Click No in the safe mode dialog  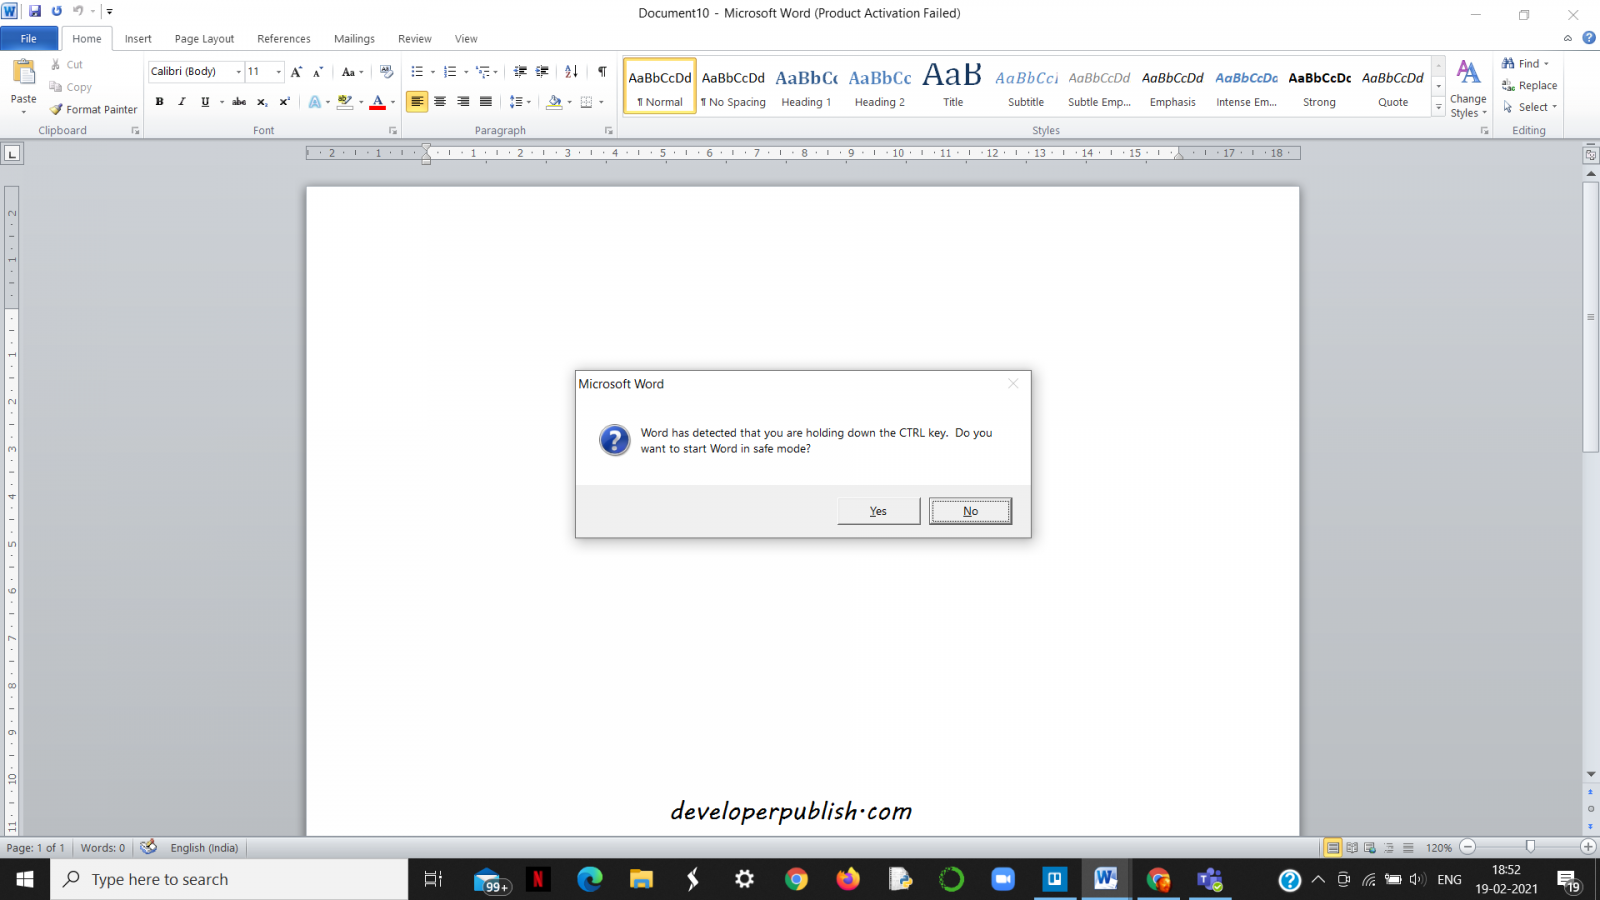pyautogui.click(x=968, y=510)
